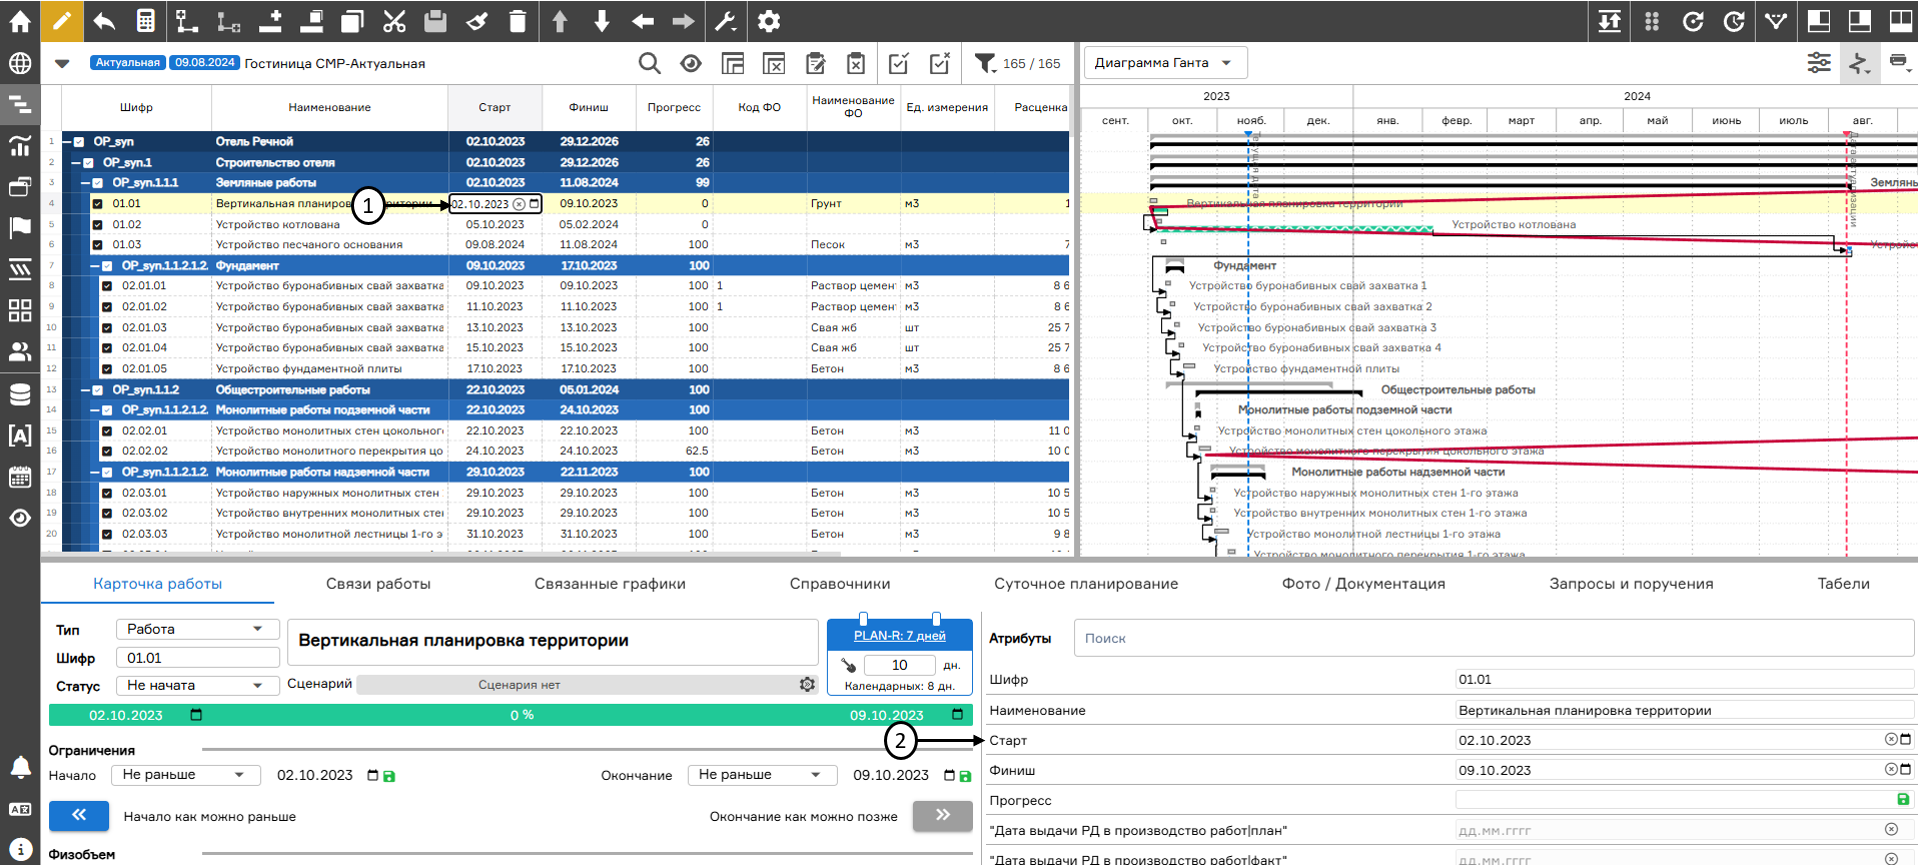Screen dimensions: 1918x865
Task: Open the Суточное планирование tab
Action: click(x=1086, y=584)
